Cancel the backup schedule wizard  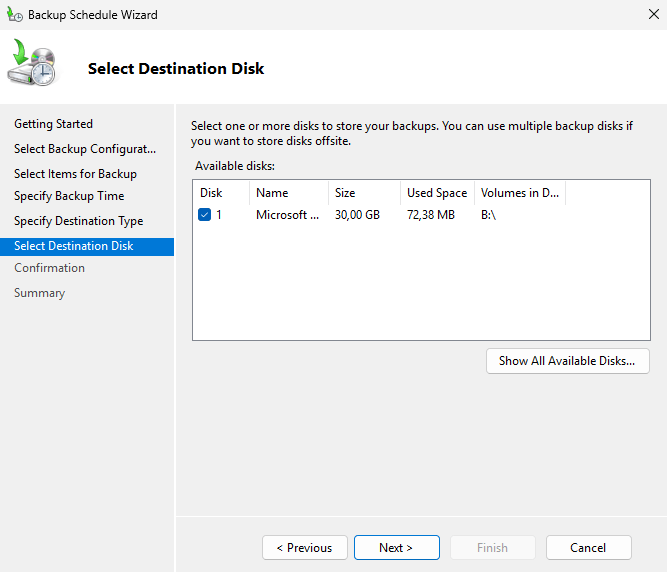tap(588, 548)
